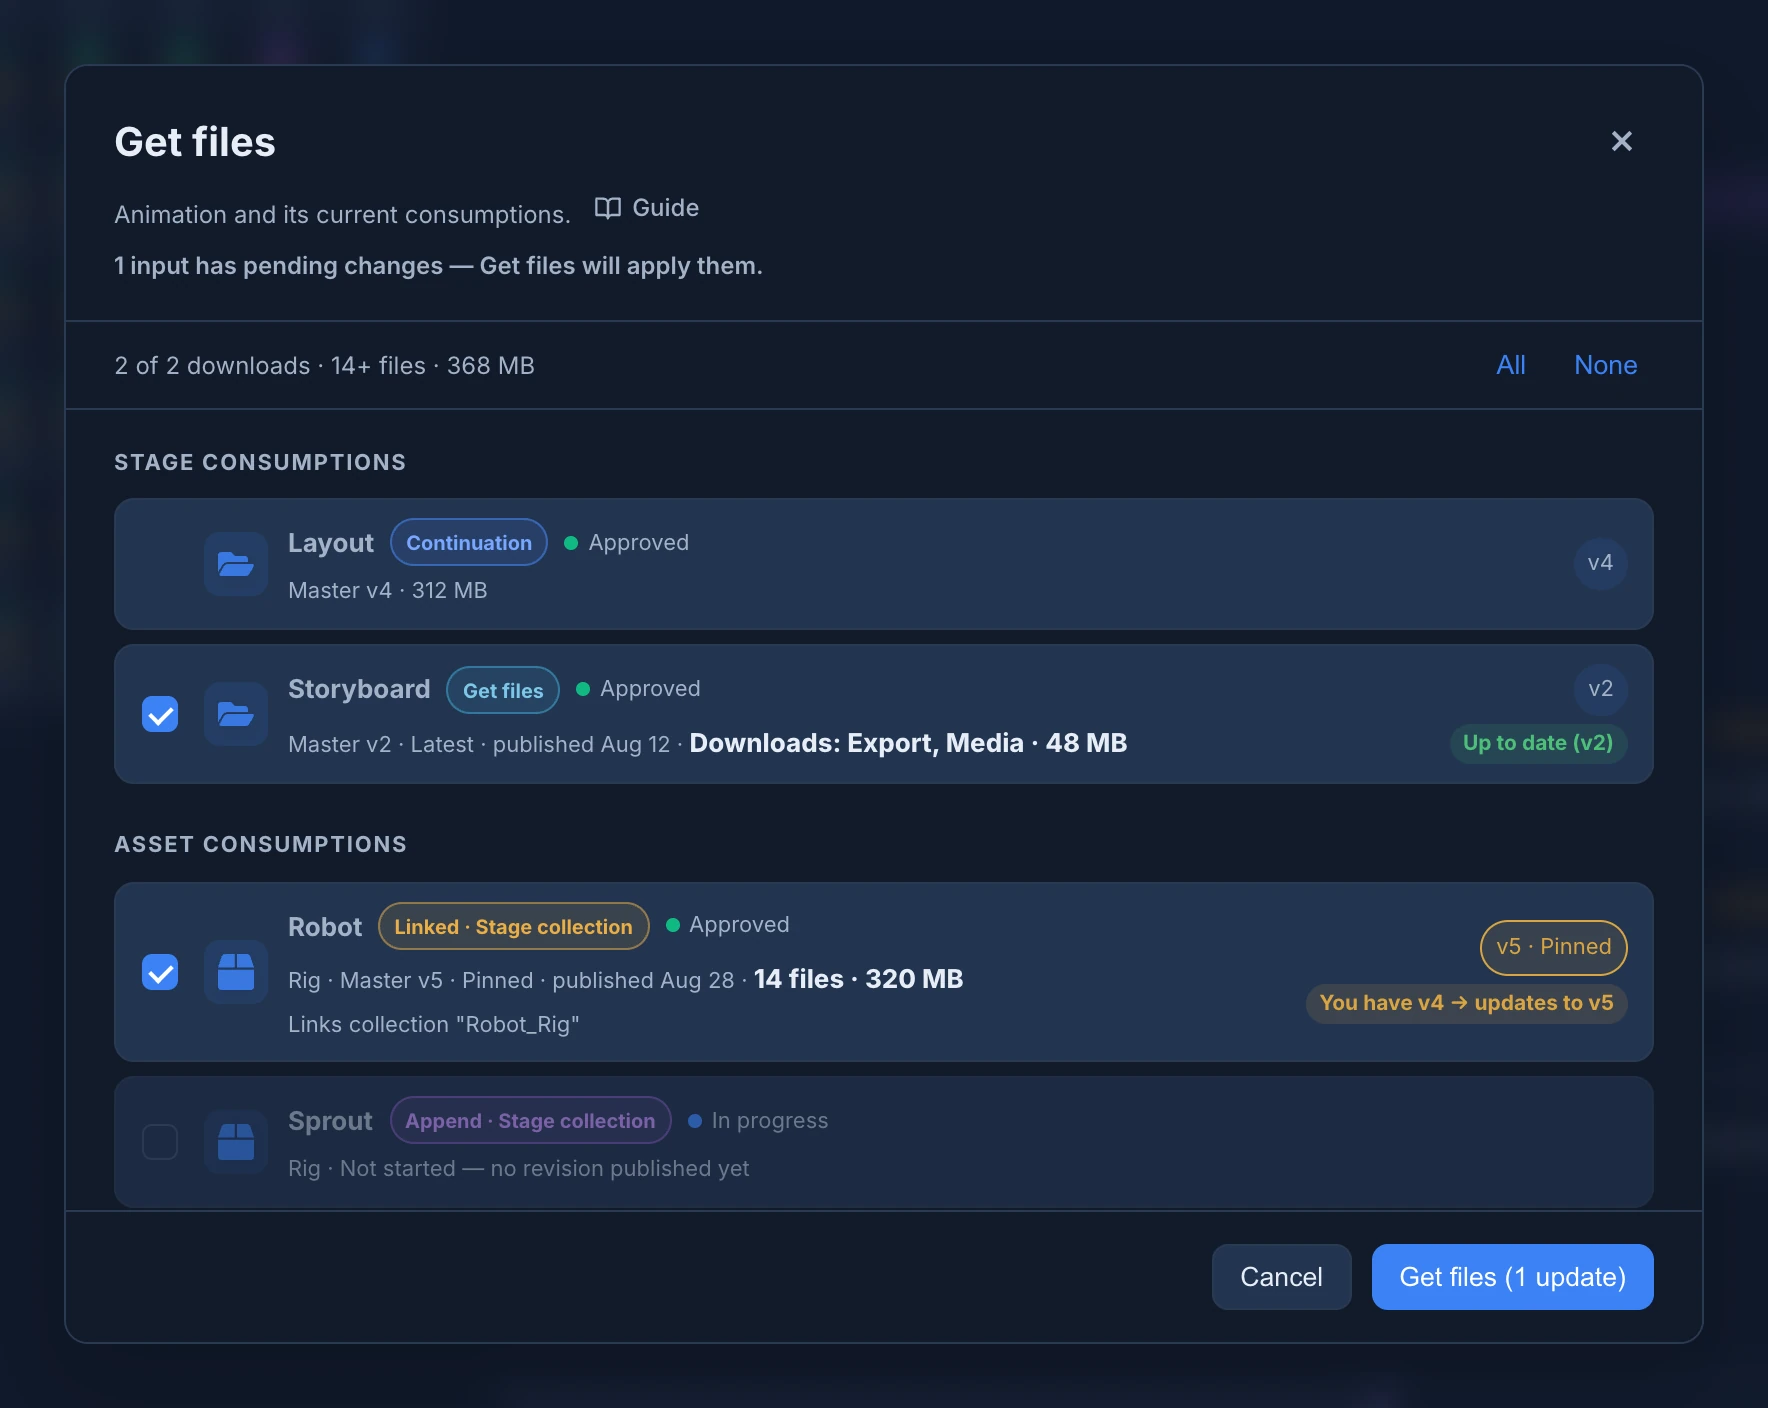Click 'You have v4 → updates to v5'
The image size is (1768, 1408).
point(1466,1003)
